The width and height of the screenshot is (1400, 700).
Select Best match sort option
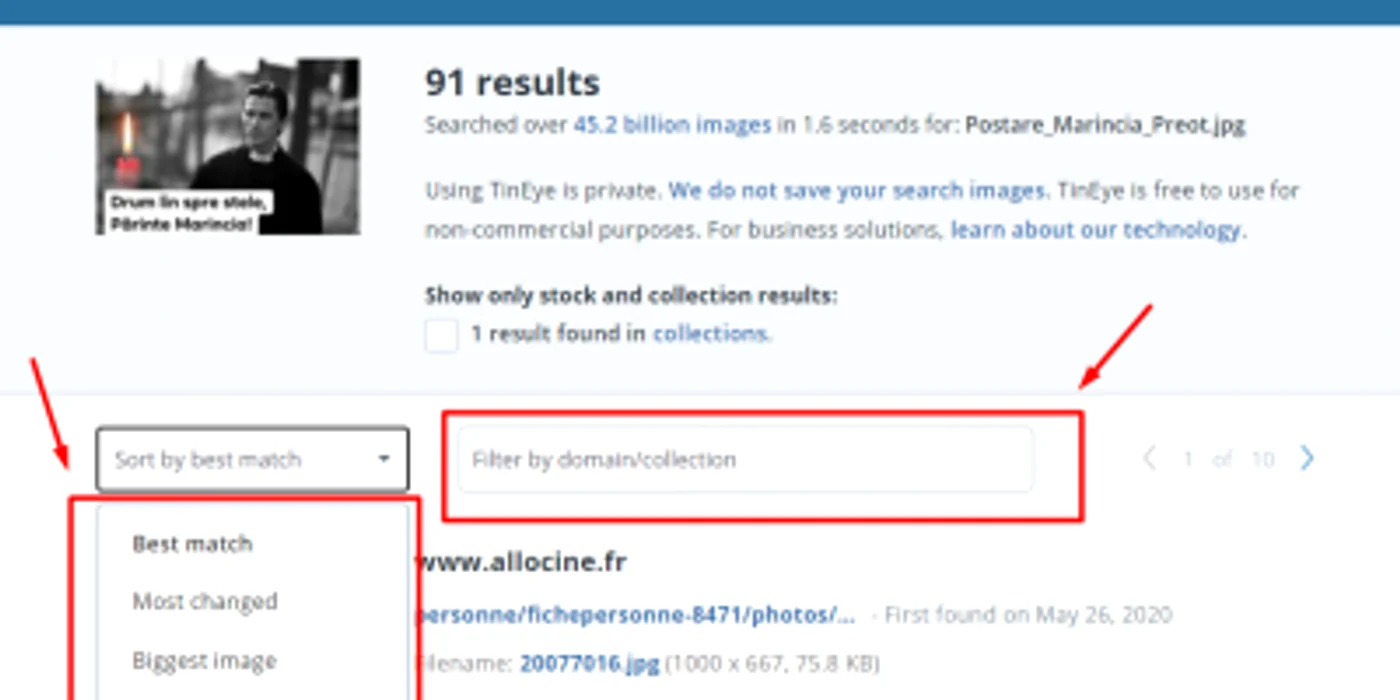point(192,544)
